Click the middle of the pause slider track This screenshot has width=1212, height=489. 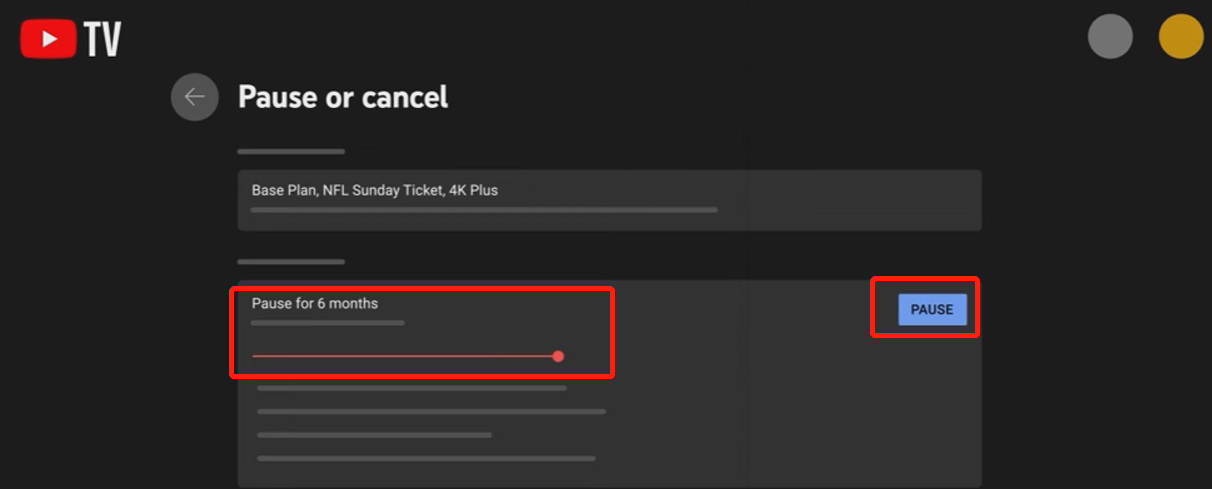[x=405, y=356]
